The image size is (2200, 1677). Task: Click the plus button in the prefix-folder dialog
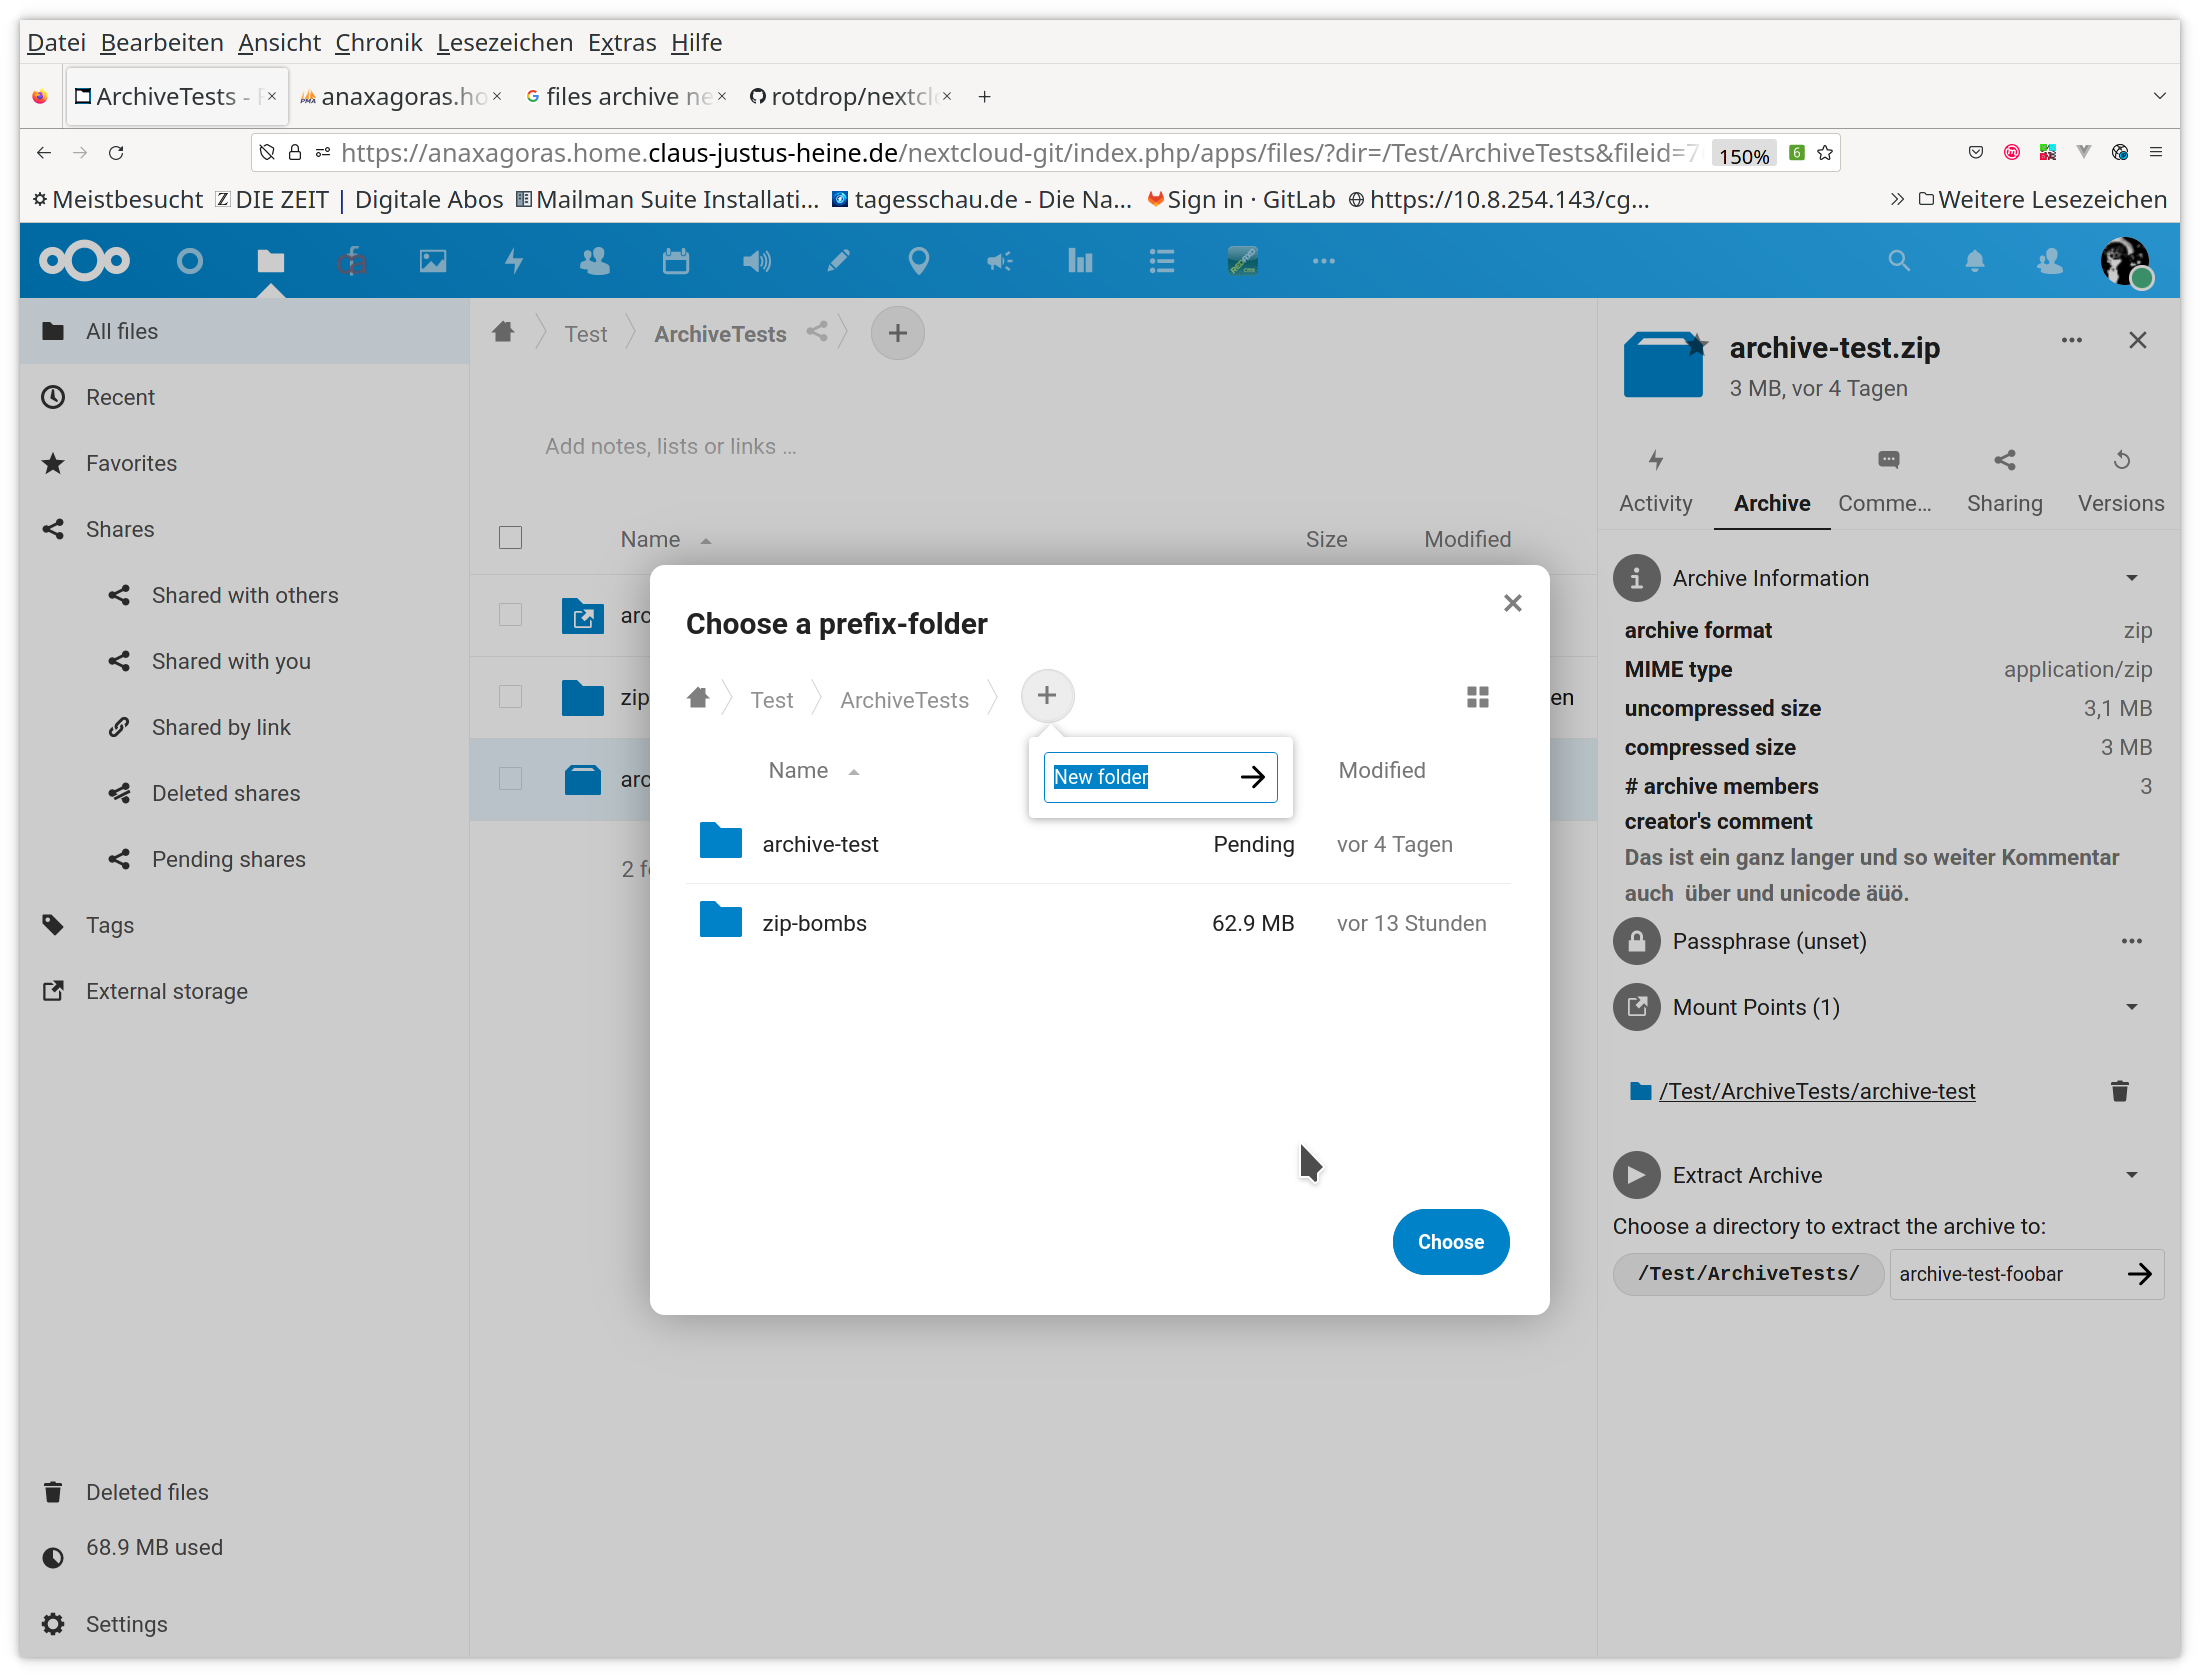pyautogui.click(x=1047, y=695)
